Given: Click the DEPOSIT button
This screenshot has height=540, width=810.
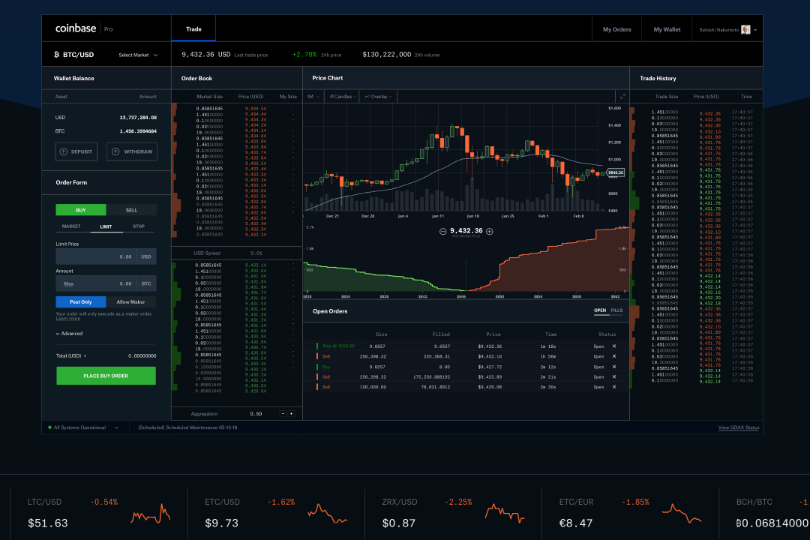Looking at the screenshot, I should click(x=76, y=151).
